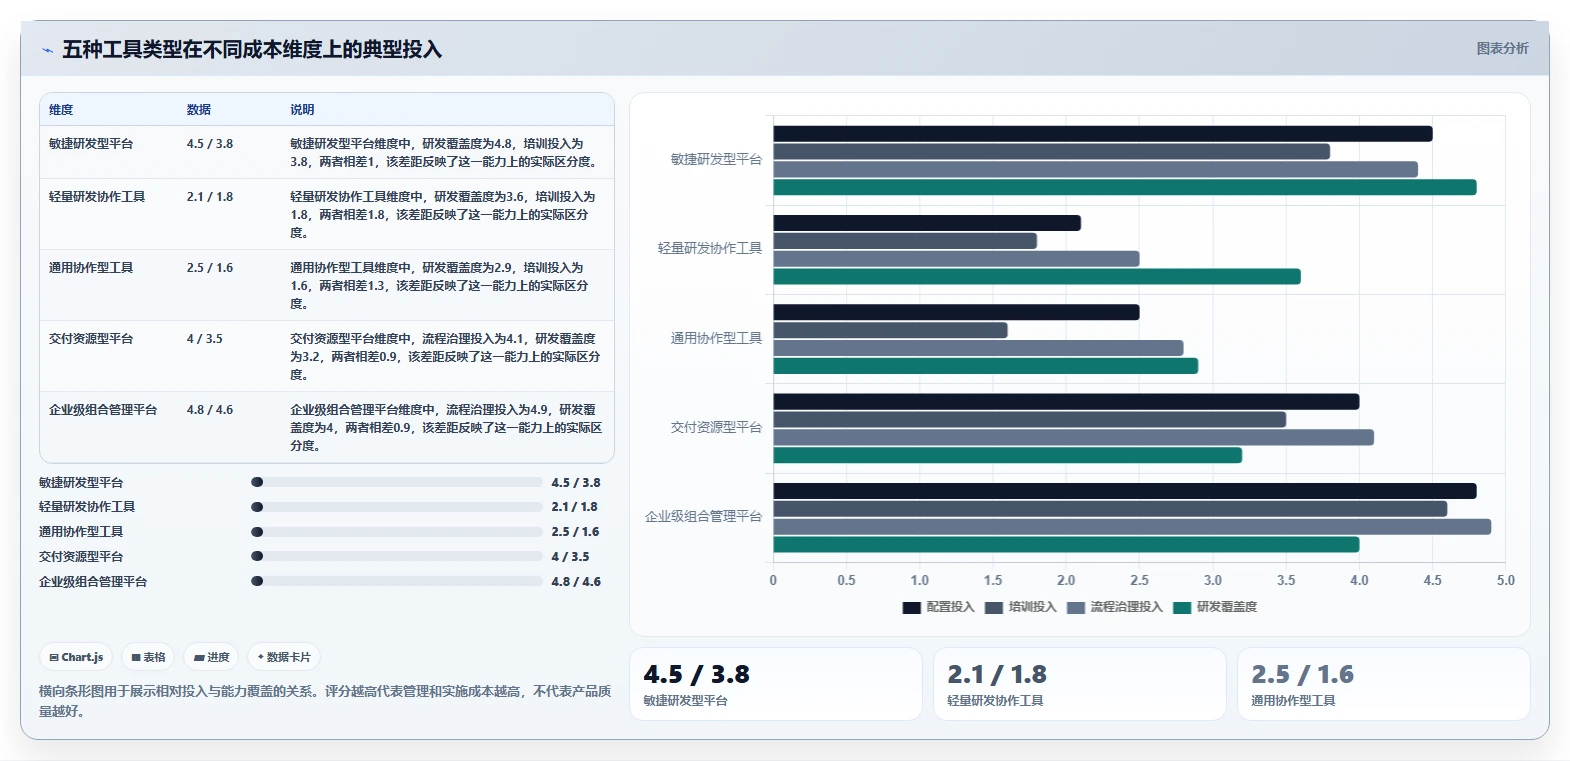1570x761 pixels.
Task: Click the 4.8 / 4.6 value beside progress bar
Action: point(576,582)
